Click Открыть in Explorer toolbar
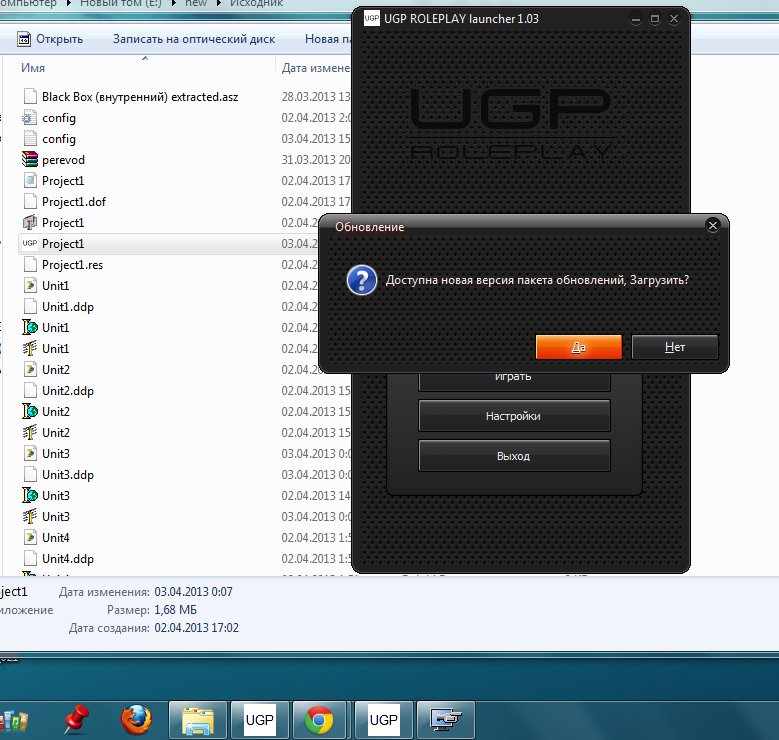The width and height of the screenshot is (779, 740). (x=50, y=39)
